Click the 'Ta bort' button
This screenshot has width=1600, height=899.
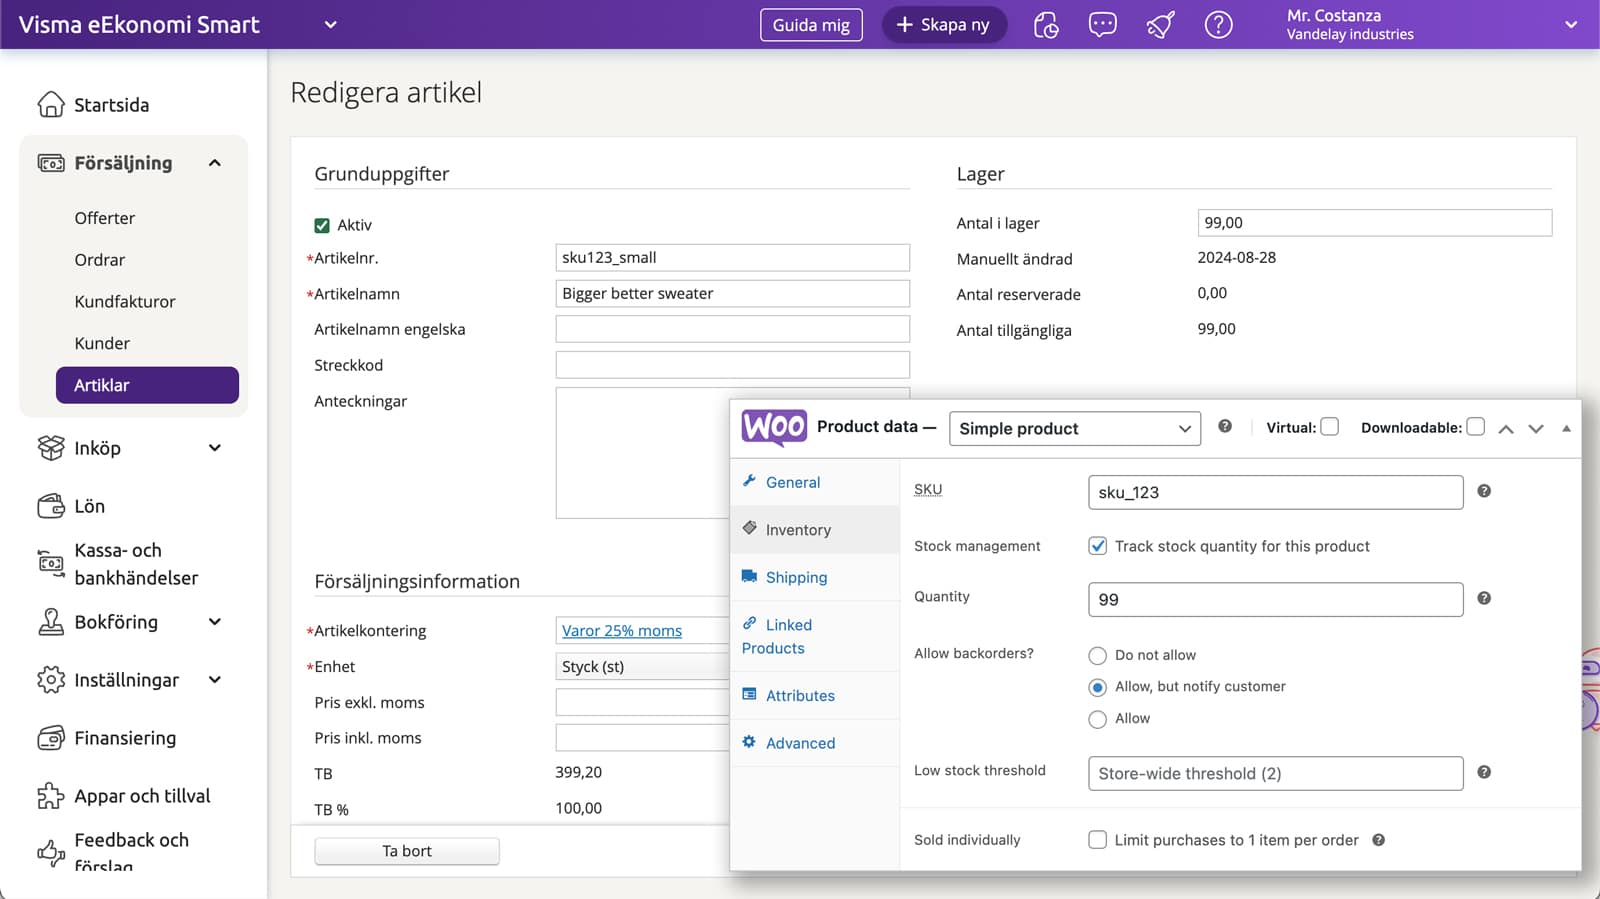pyautogui.click(x=407, y=851)
